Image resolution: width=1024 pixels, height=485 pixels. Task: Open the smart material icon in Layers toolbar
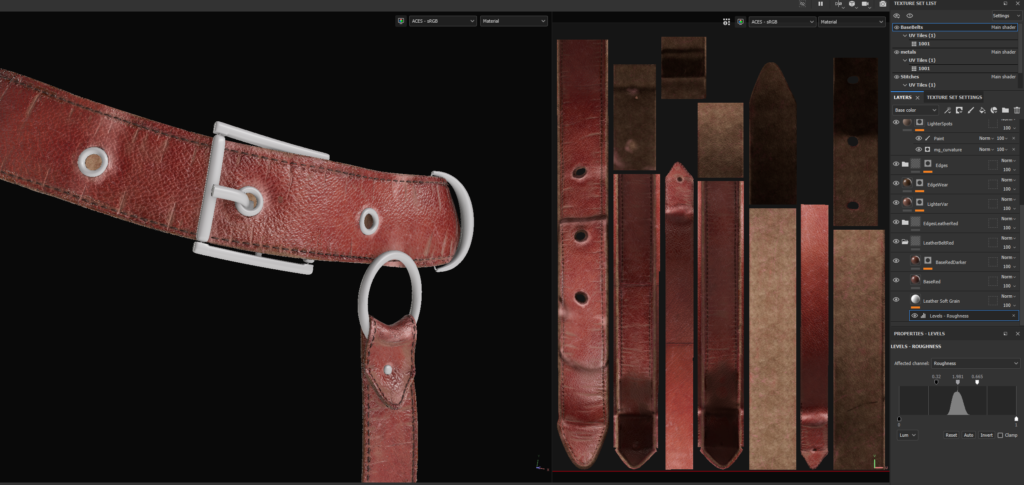tap(994, 110)
